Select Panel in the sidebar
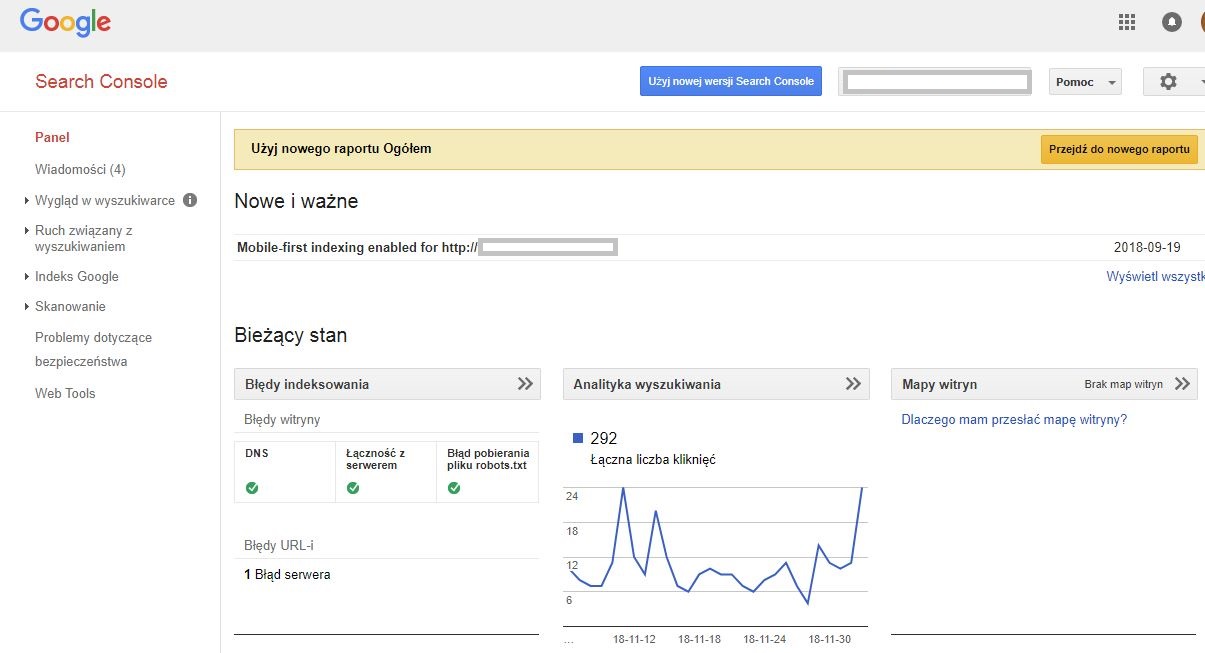This screenshot has width=1205, height=653. [52, 138]
